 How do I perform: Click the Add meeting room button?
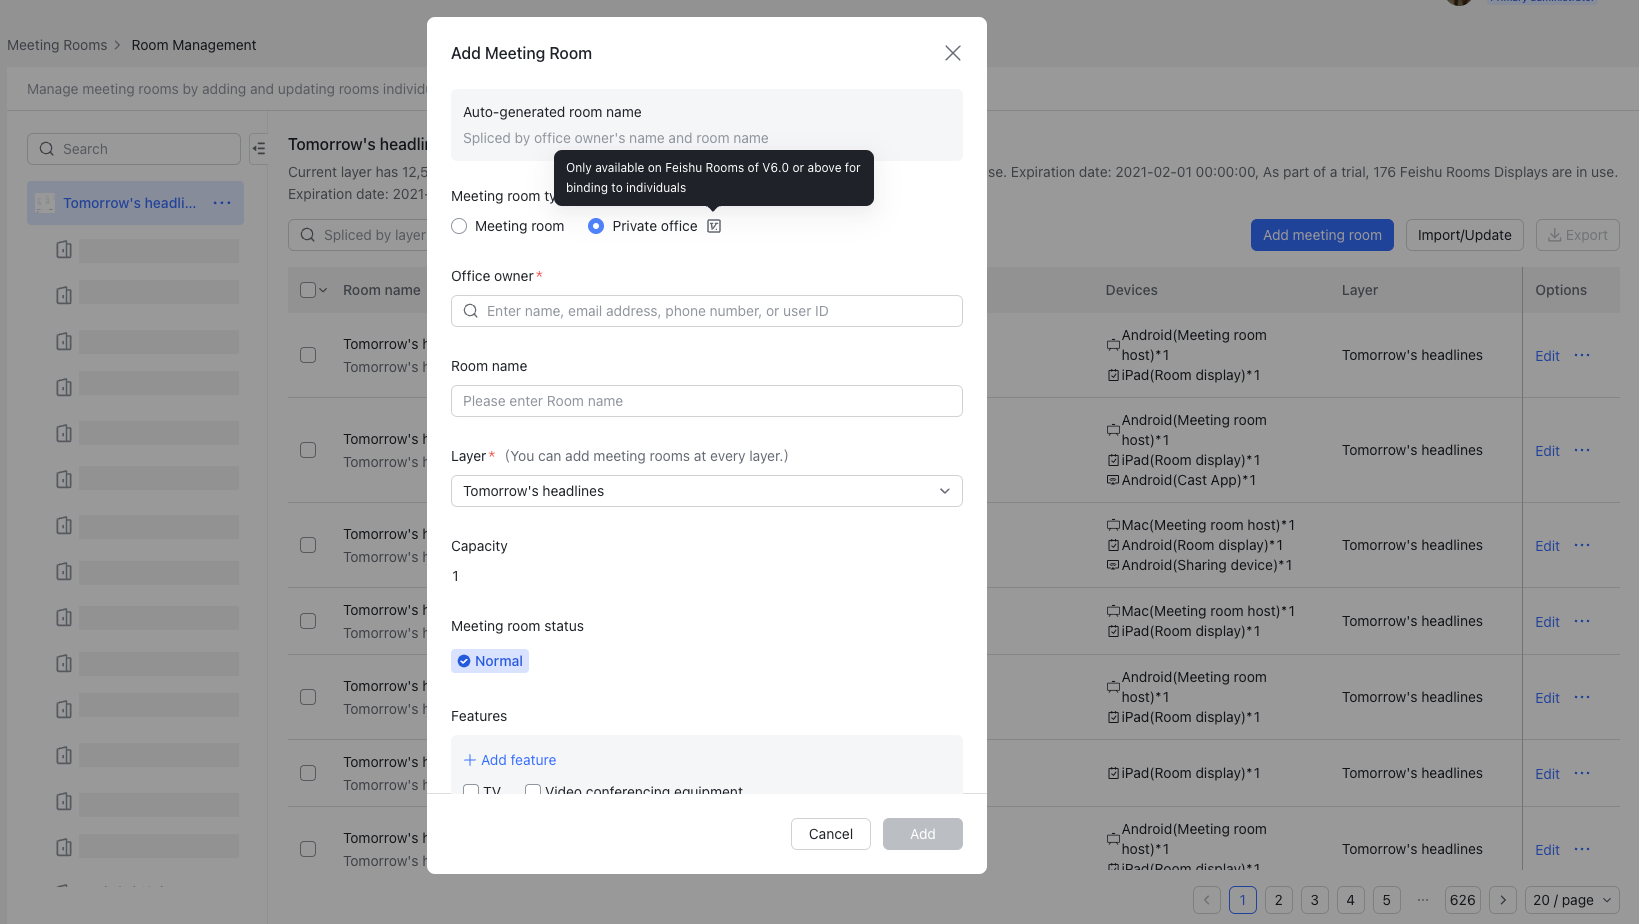coord(1322,235)
